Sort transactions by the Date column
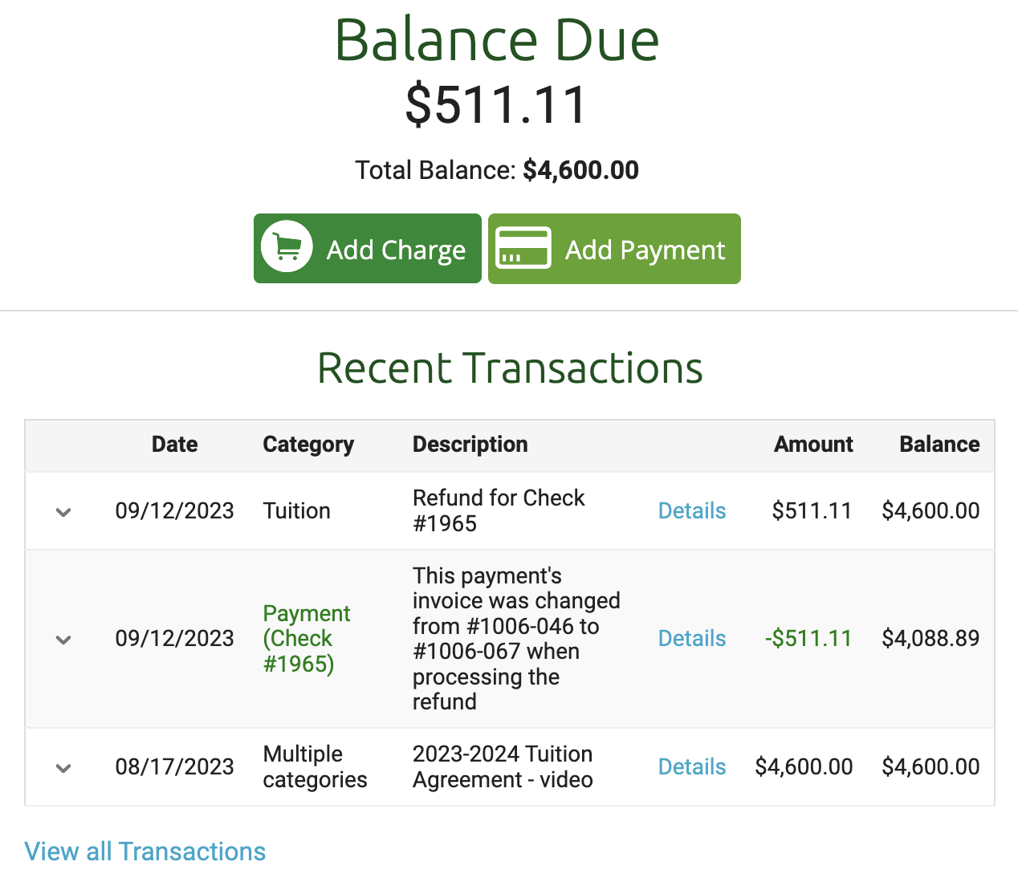 click(174, 444)
